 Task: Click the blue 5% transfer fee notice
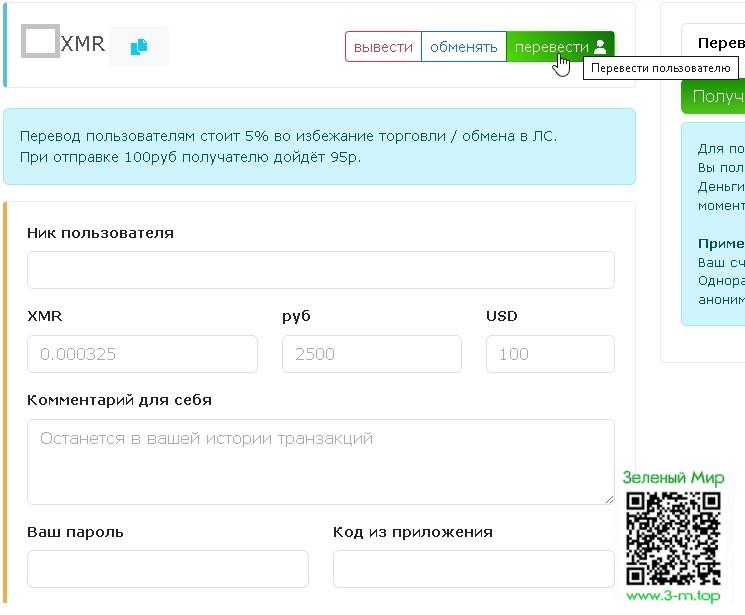pos(319,146)
